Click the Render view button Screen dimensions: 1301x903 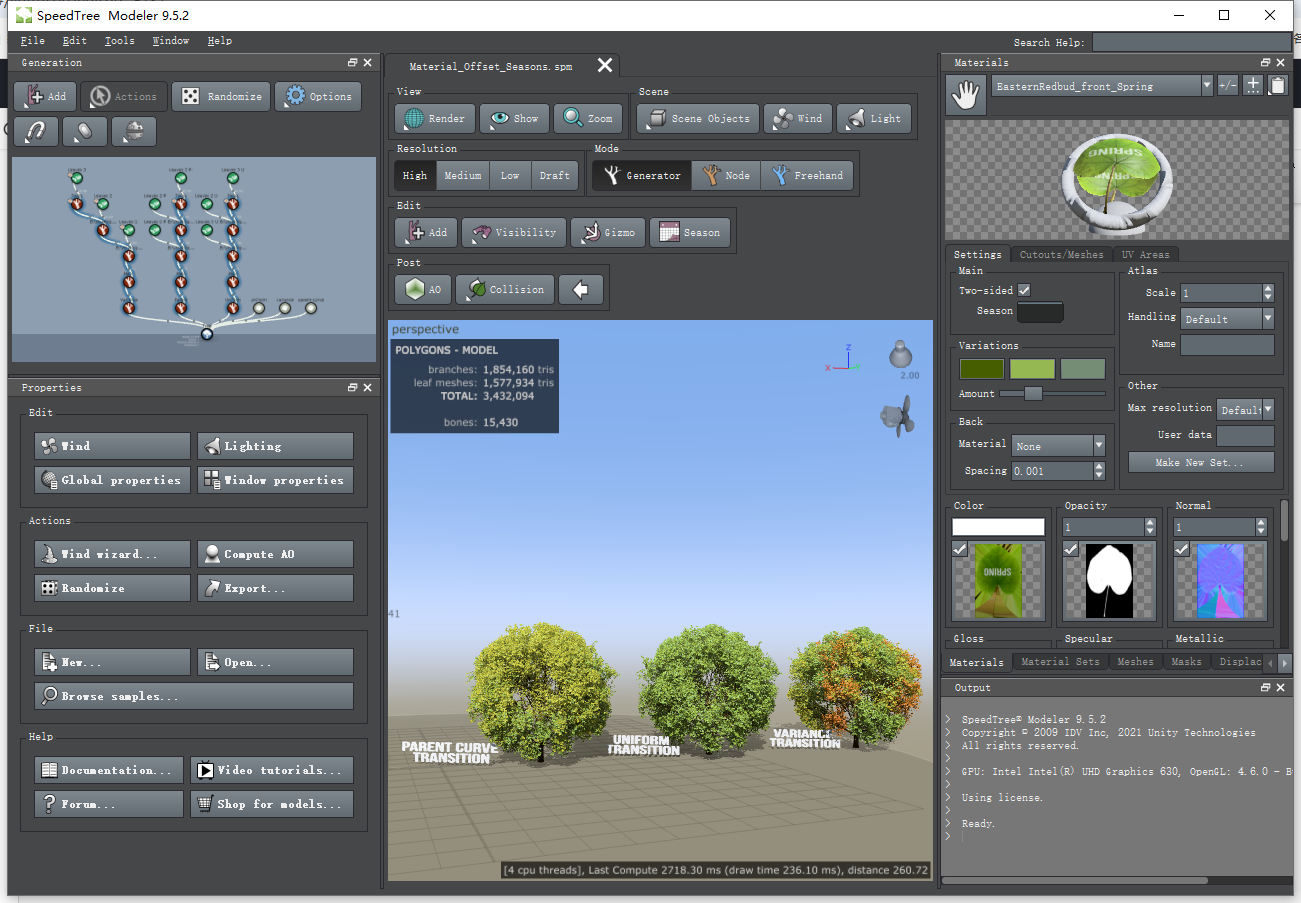[x=435, y=118]
